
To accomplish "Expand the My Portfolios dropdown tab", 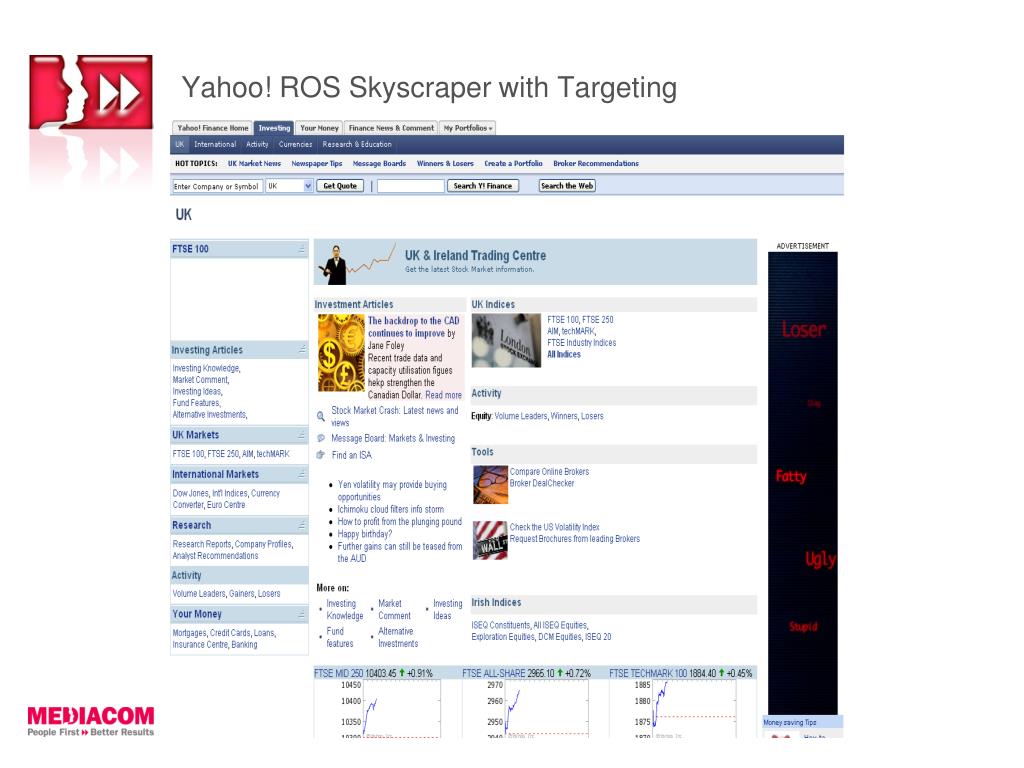I will click(x=468, y=128).
